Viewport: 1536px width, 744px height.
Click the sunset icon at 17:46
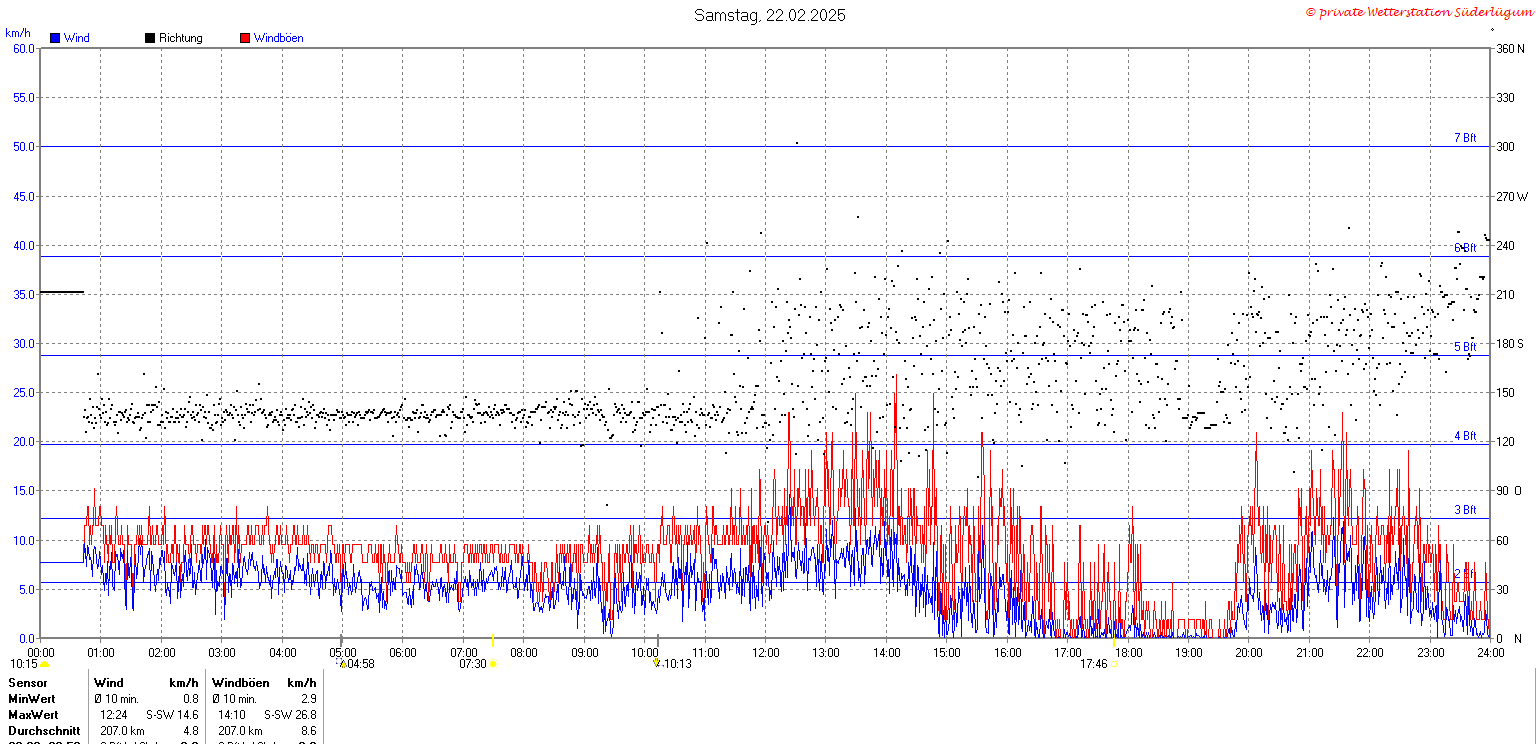point(1114,664)
